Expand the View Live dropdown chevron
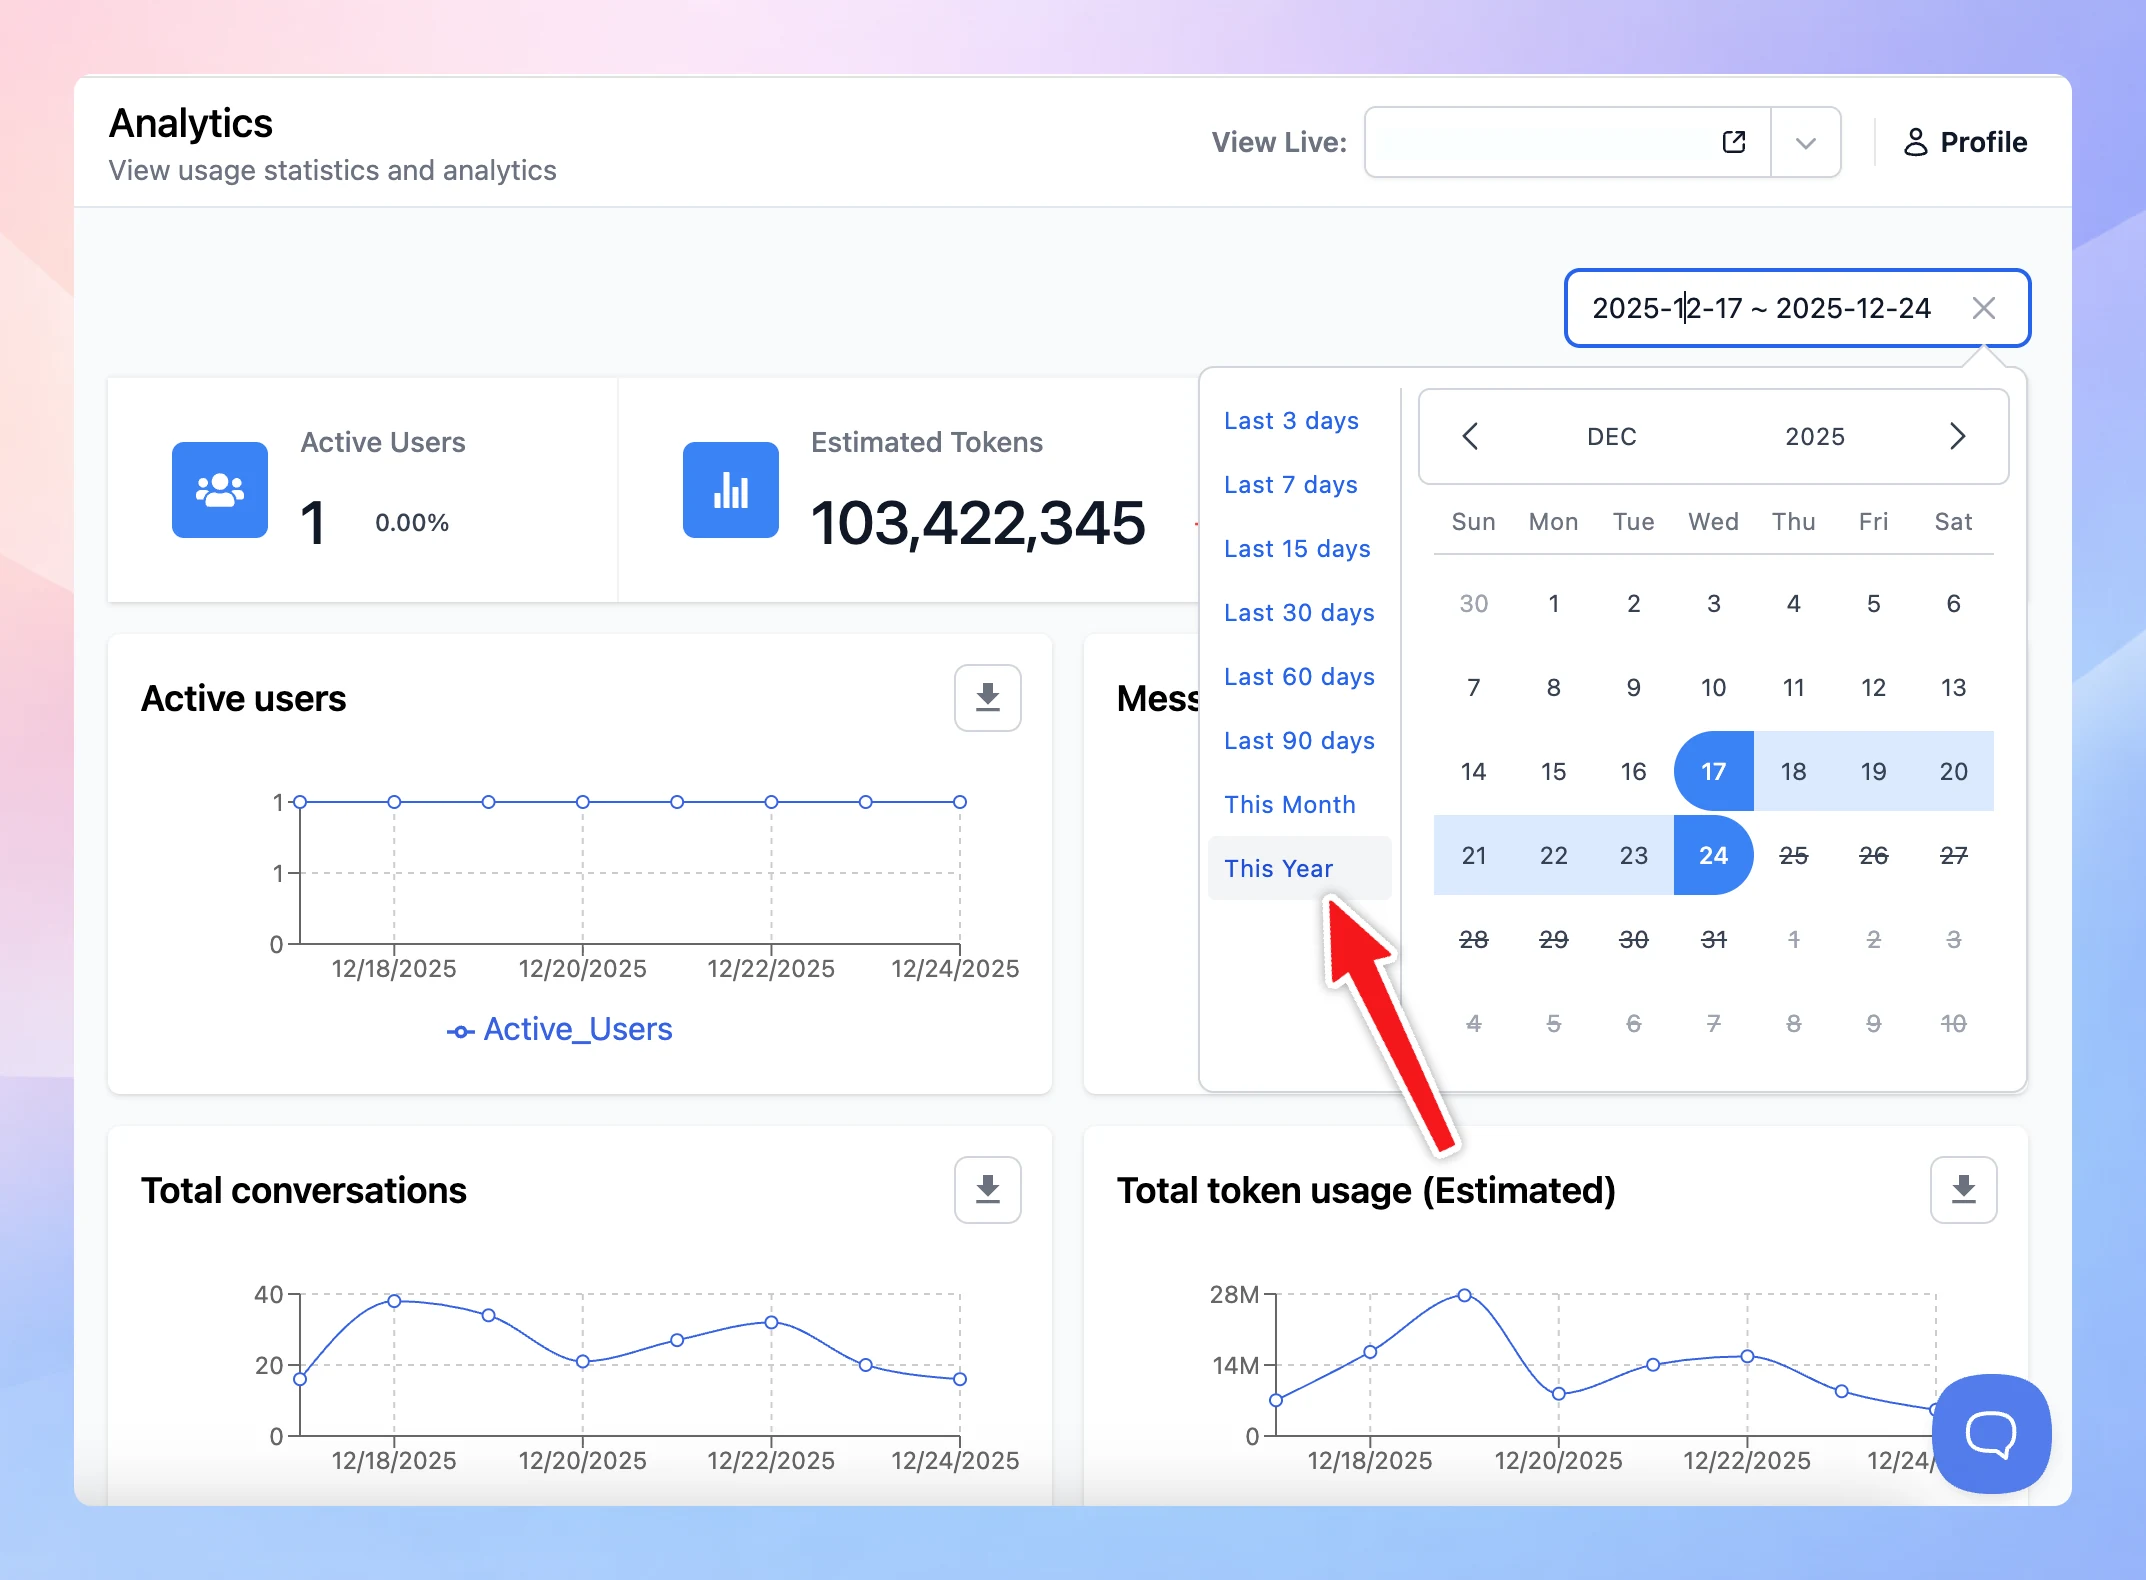The image size is (2146, 1580). point(1805,143)
